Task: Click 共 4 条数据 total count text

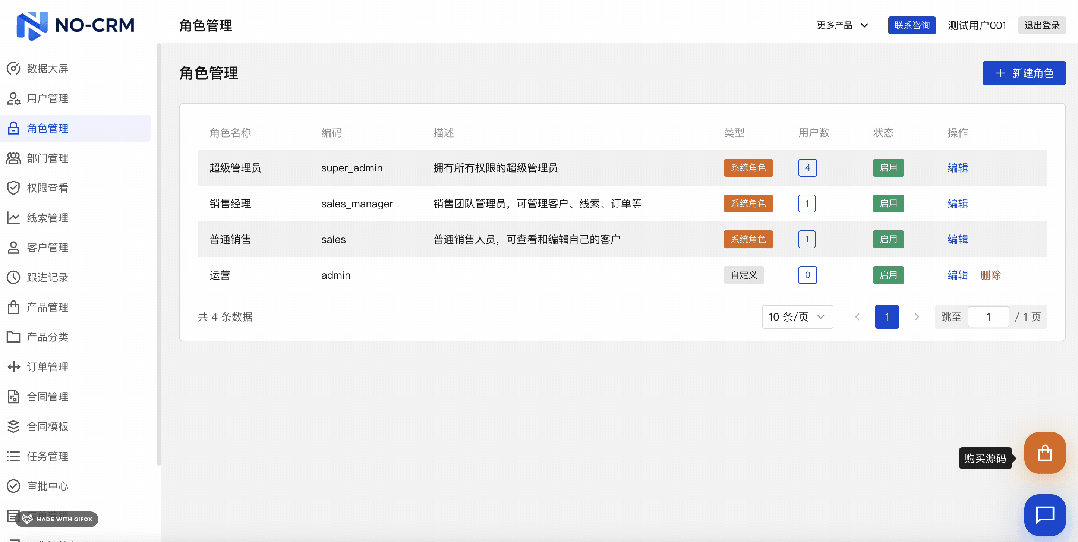Action: (x=225, y=317)
